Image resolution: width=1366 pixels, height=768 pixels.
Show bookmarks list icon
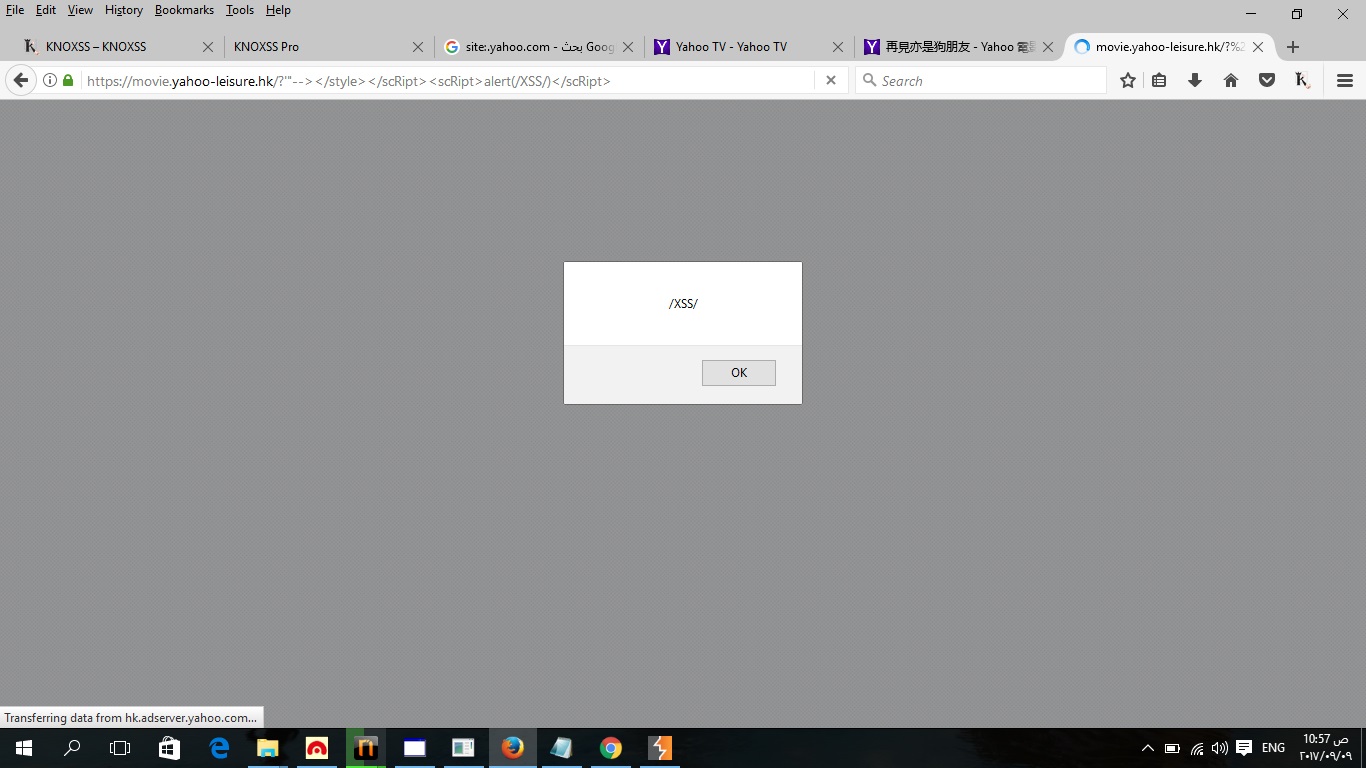[x=1159, y=81]
